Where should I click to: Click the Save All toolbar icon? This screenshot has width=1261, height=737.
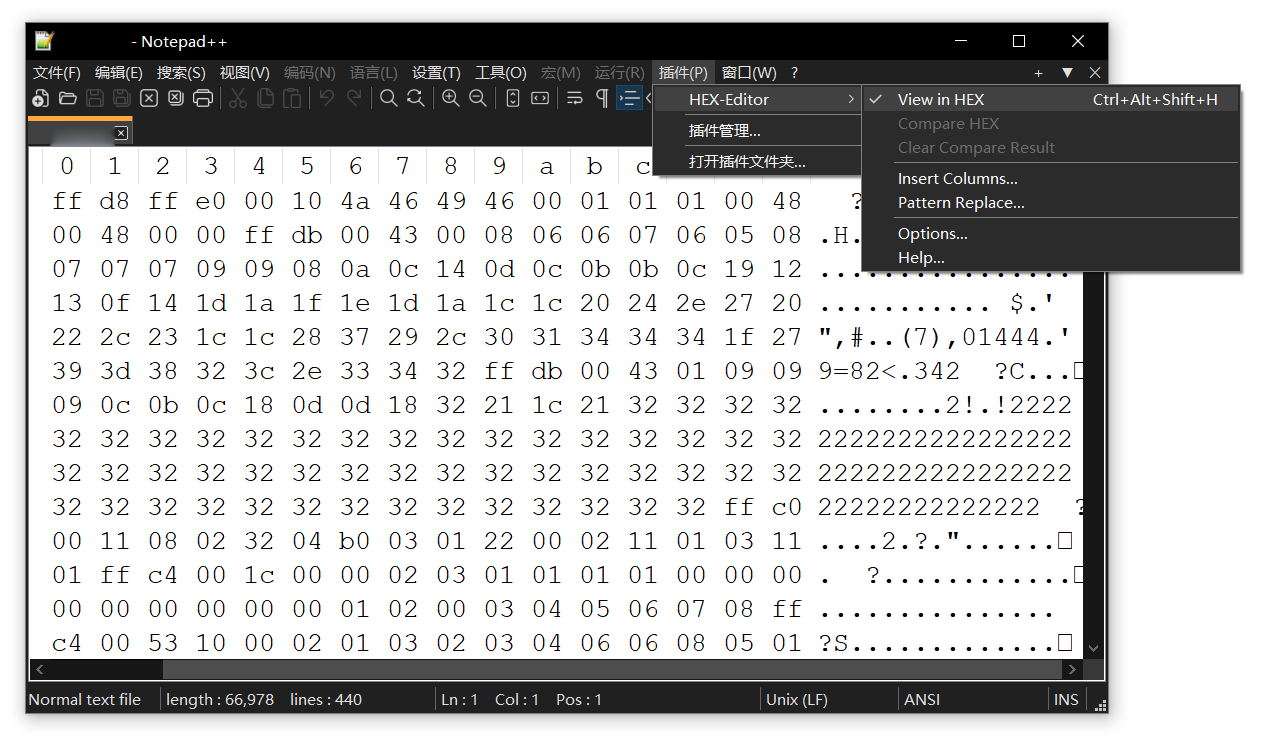click(122, 98)
